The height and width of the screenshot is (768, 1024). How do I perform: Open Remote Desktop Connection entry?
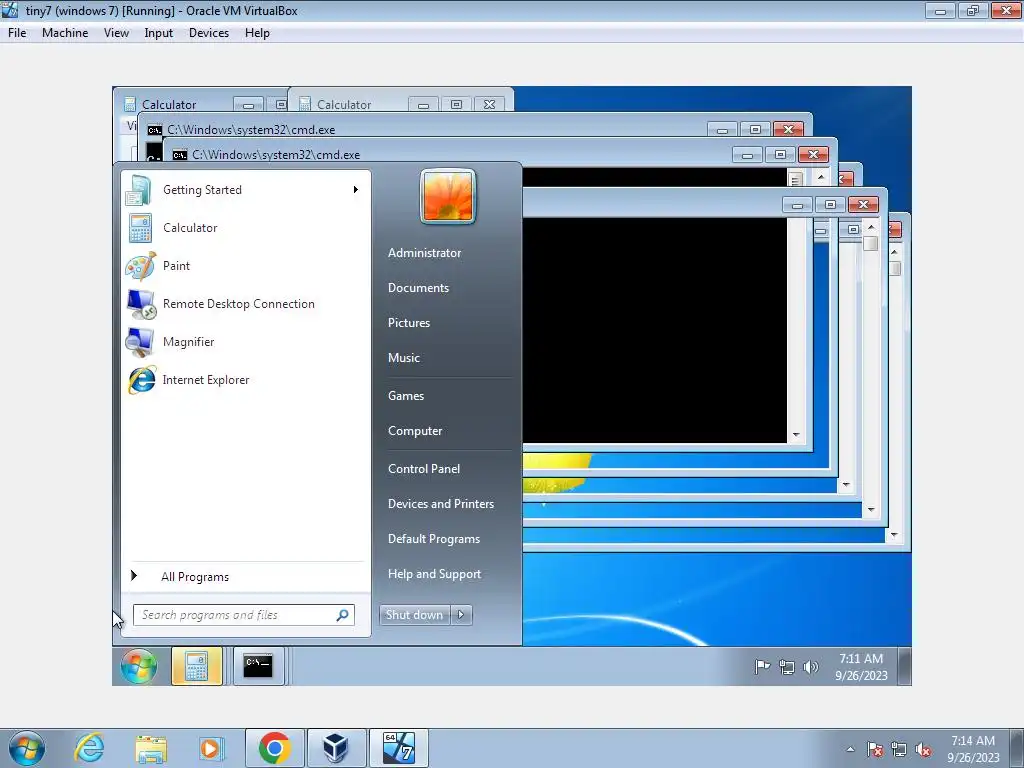[x=245, y=304]
